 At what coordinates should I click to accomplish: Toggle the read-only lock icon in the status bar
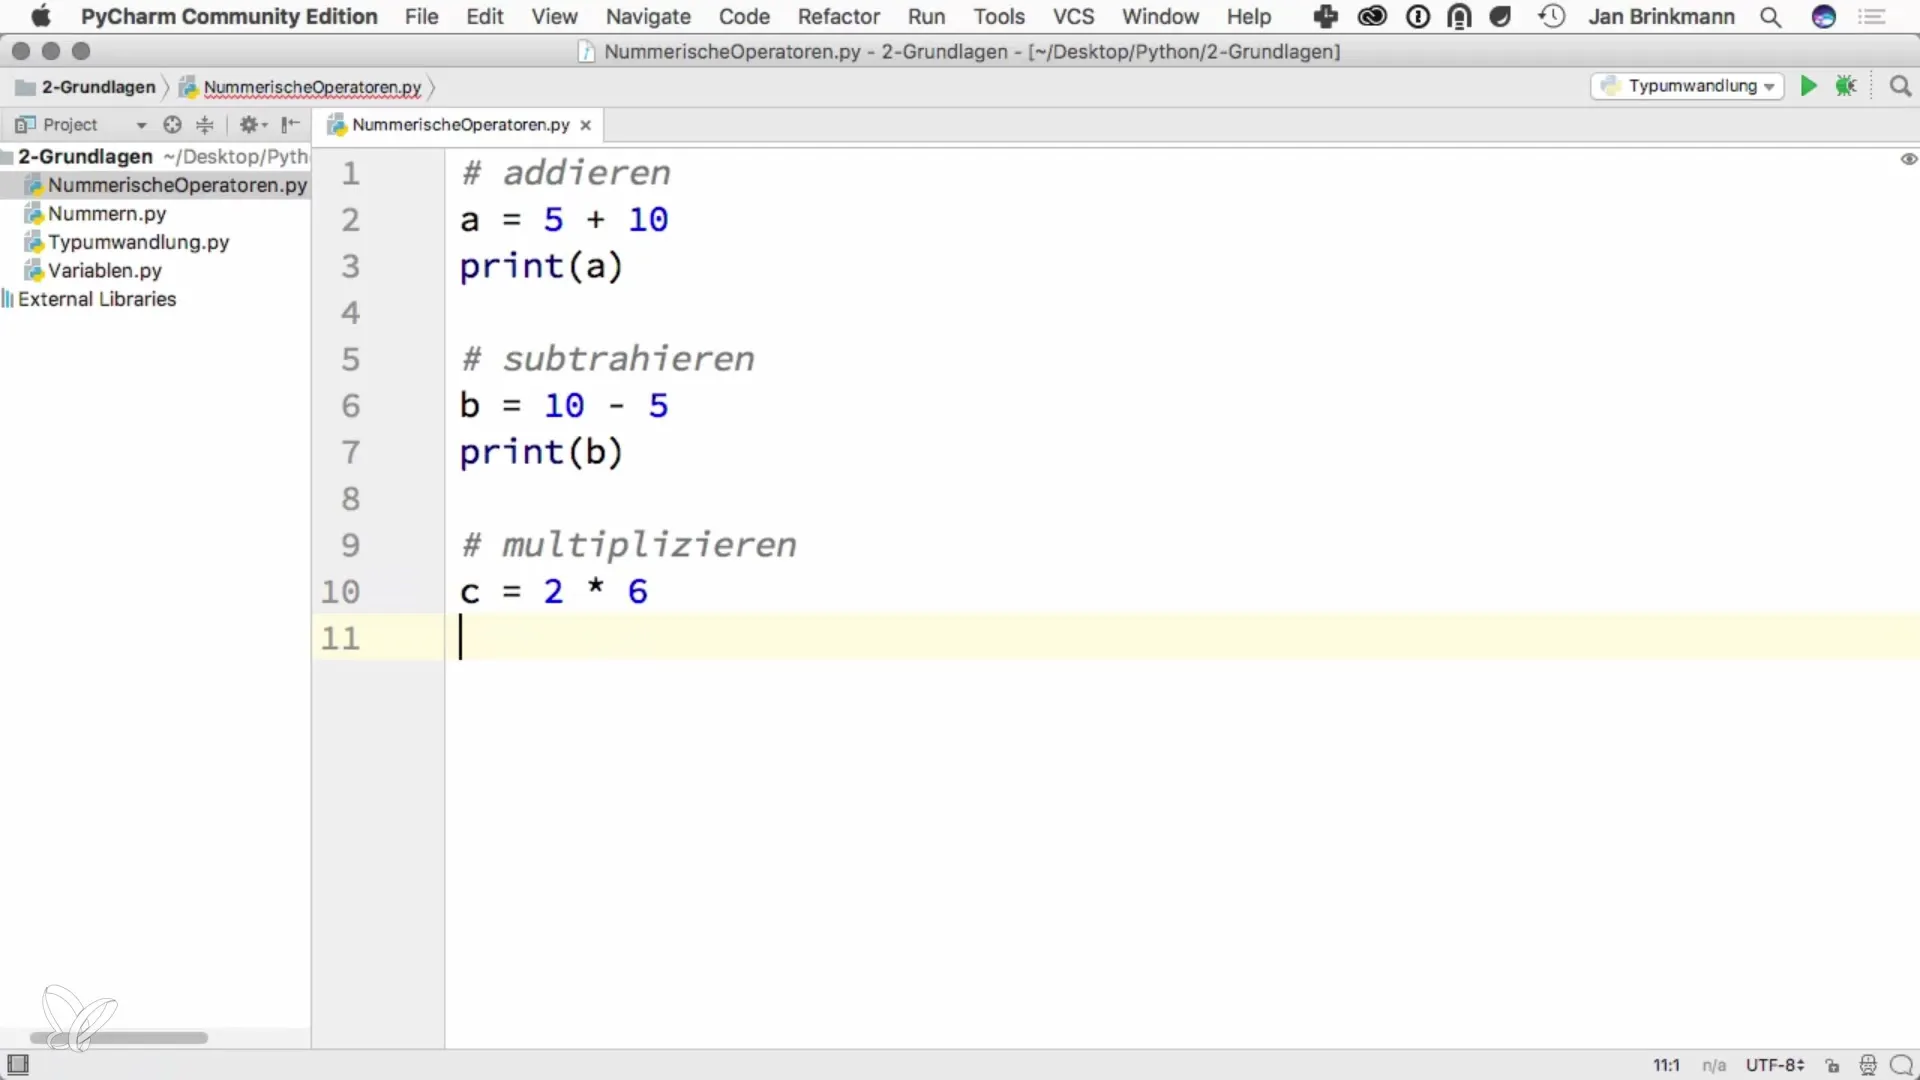point(1832,1066)
